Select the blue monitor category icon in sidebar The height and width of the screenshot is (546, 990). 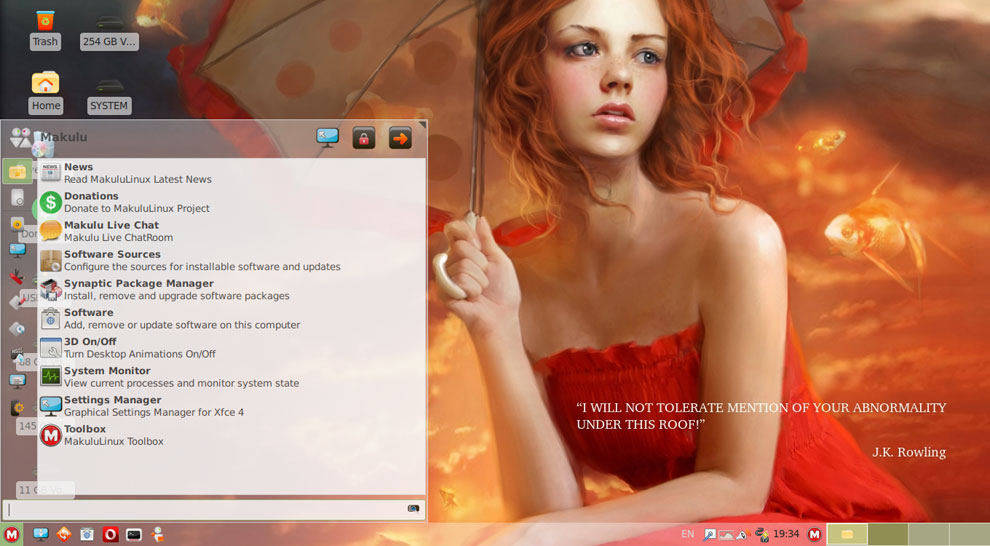[x=18, y=250]
